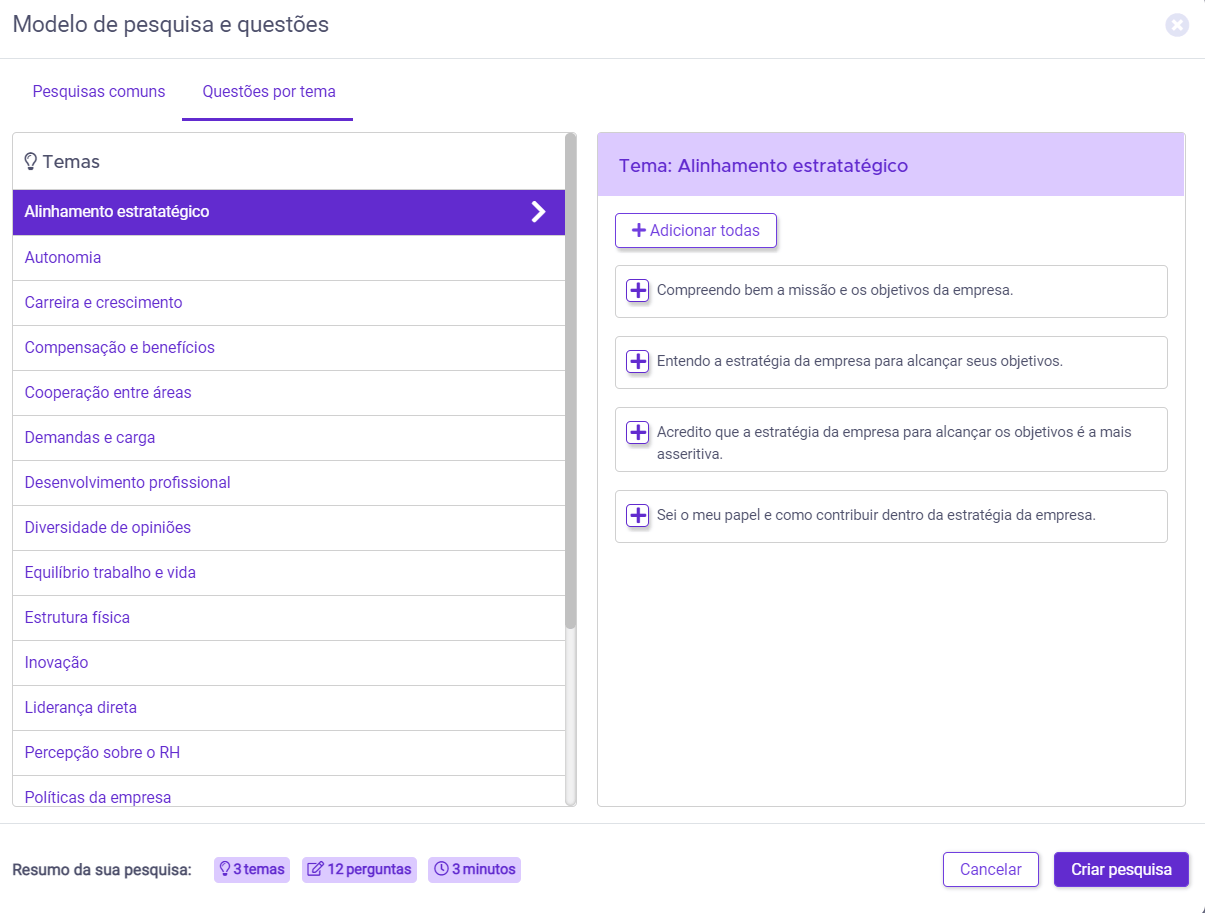The height and width of the screenshot is (913, 1205).
Task: Click the Criar pesquisa button
Action: [x=1121, y=870]
